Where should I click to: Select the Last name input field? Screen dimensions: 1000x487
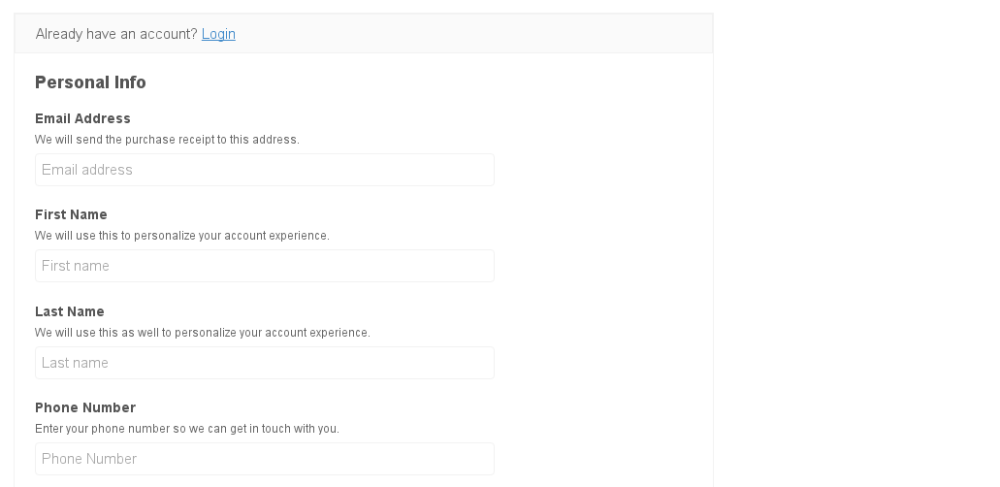pyautogui.click(x=264, y=363)
